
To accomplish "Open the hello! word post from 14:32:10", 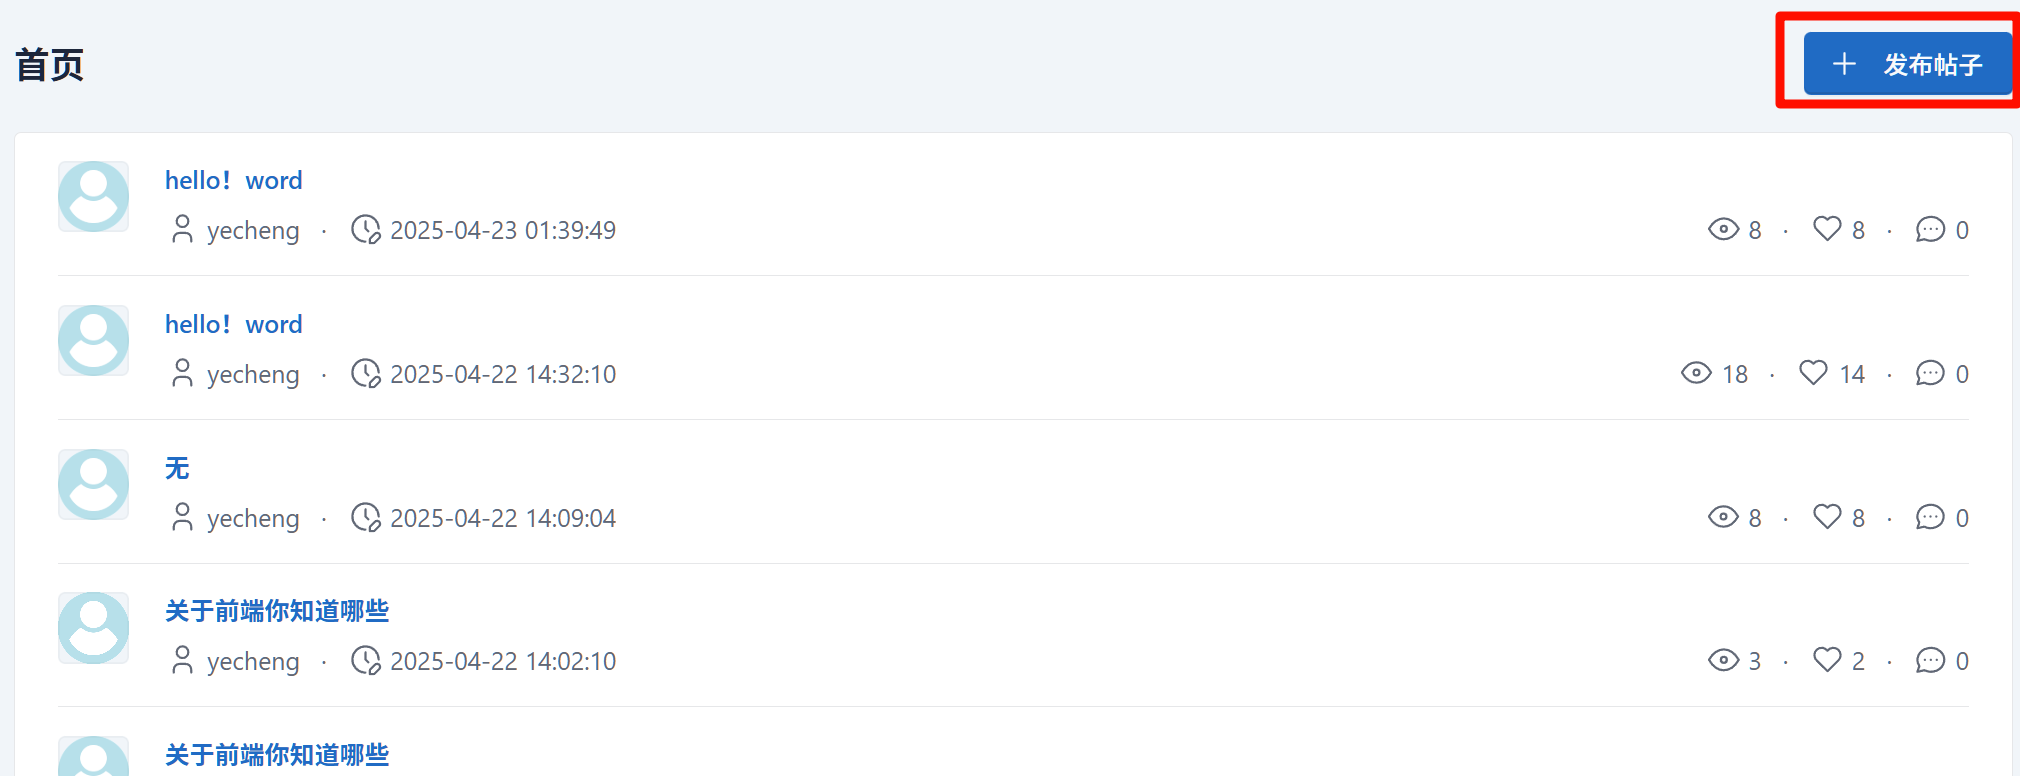I will click(x=233, y=325).
